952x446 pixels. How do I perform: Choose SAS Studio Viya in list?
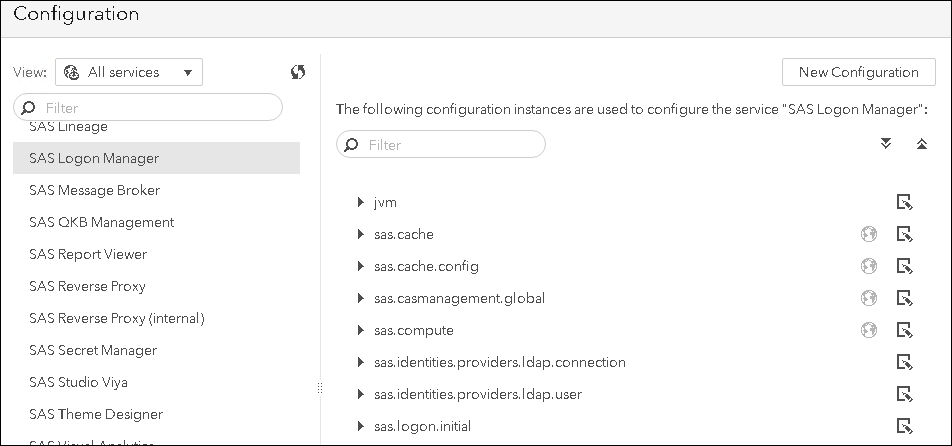point(79,382)
